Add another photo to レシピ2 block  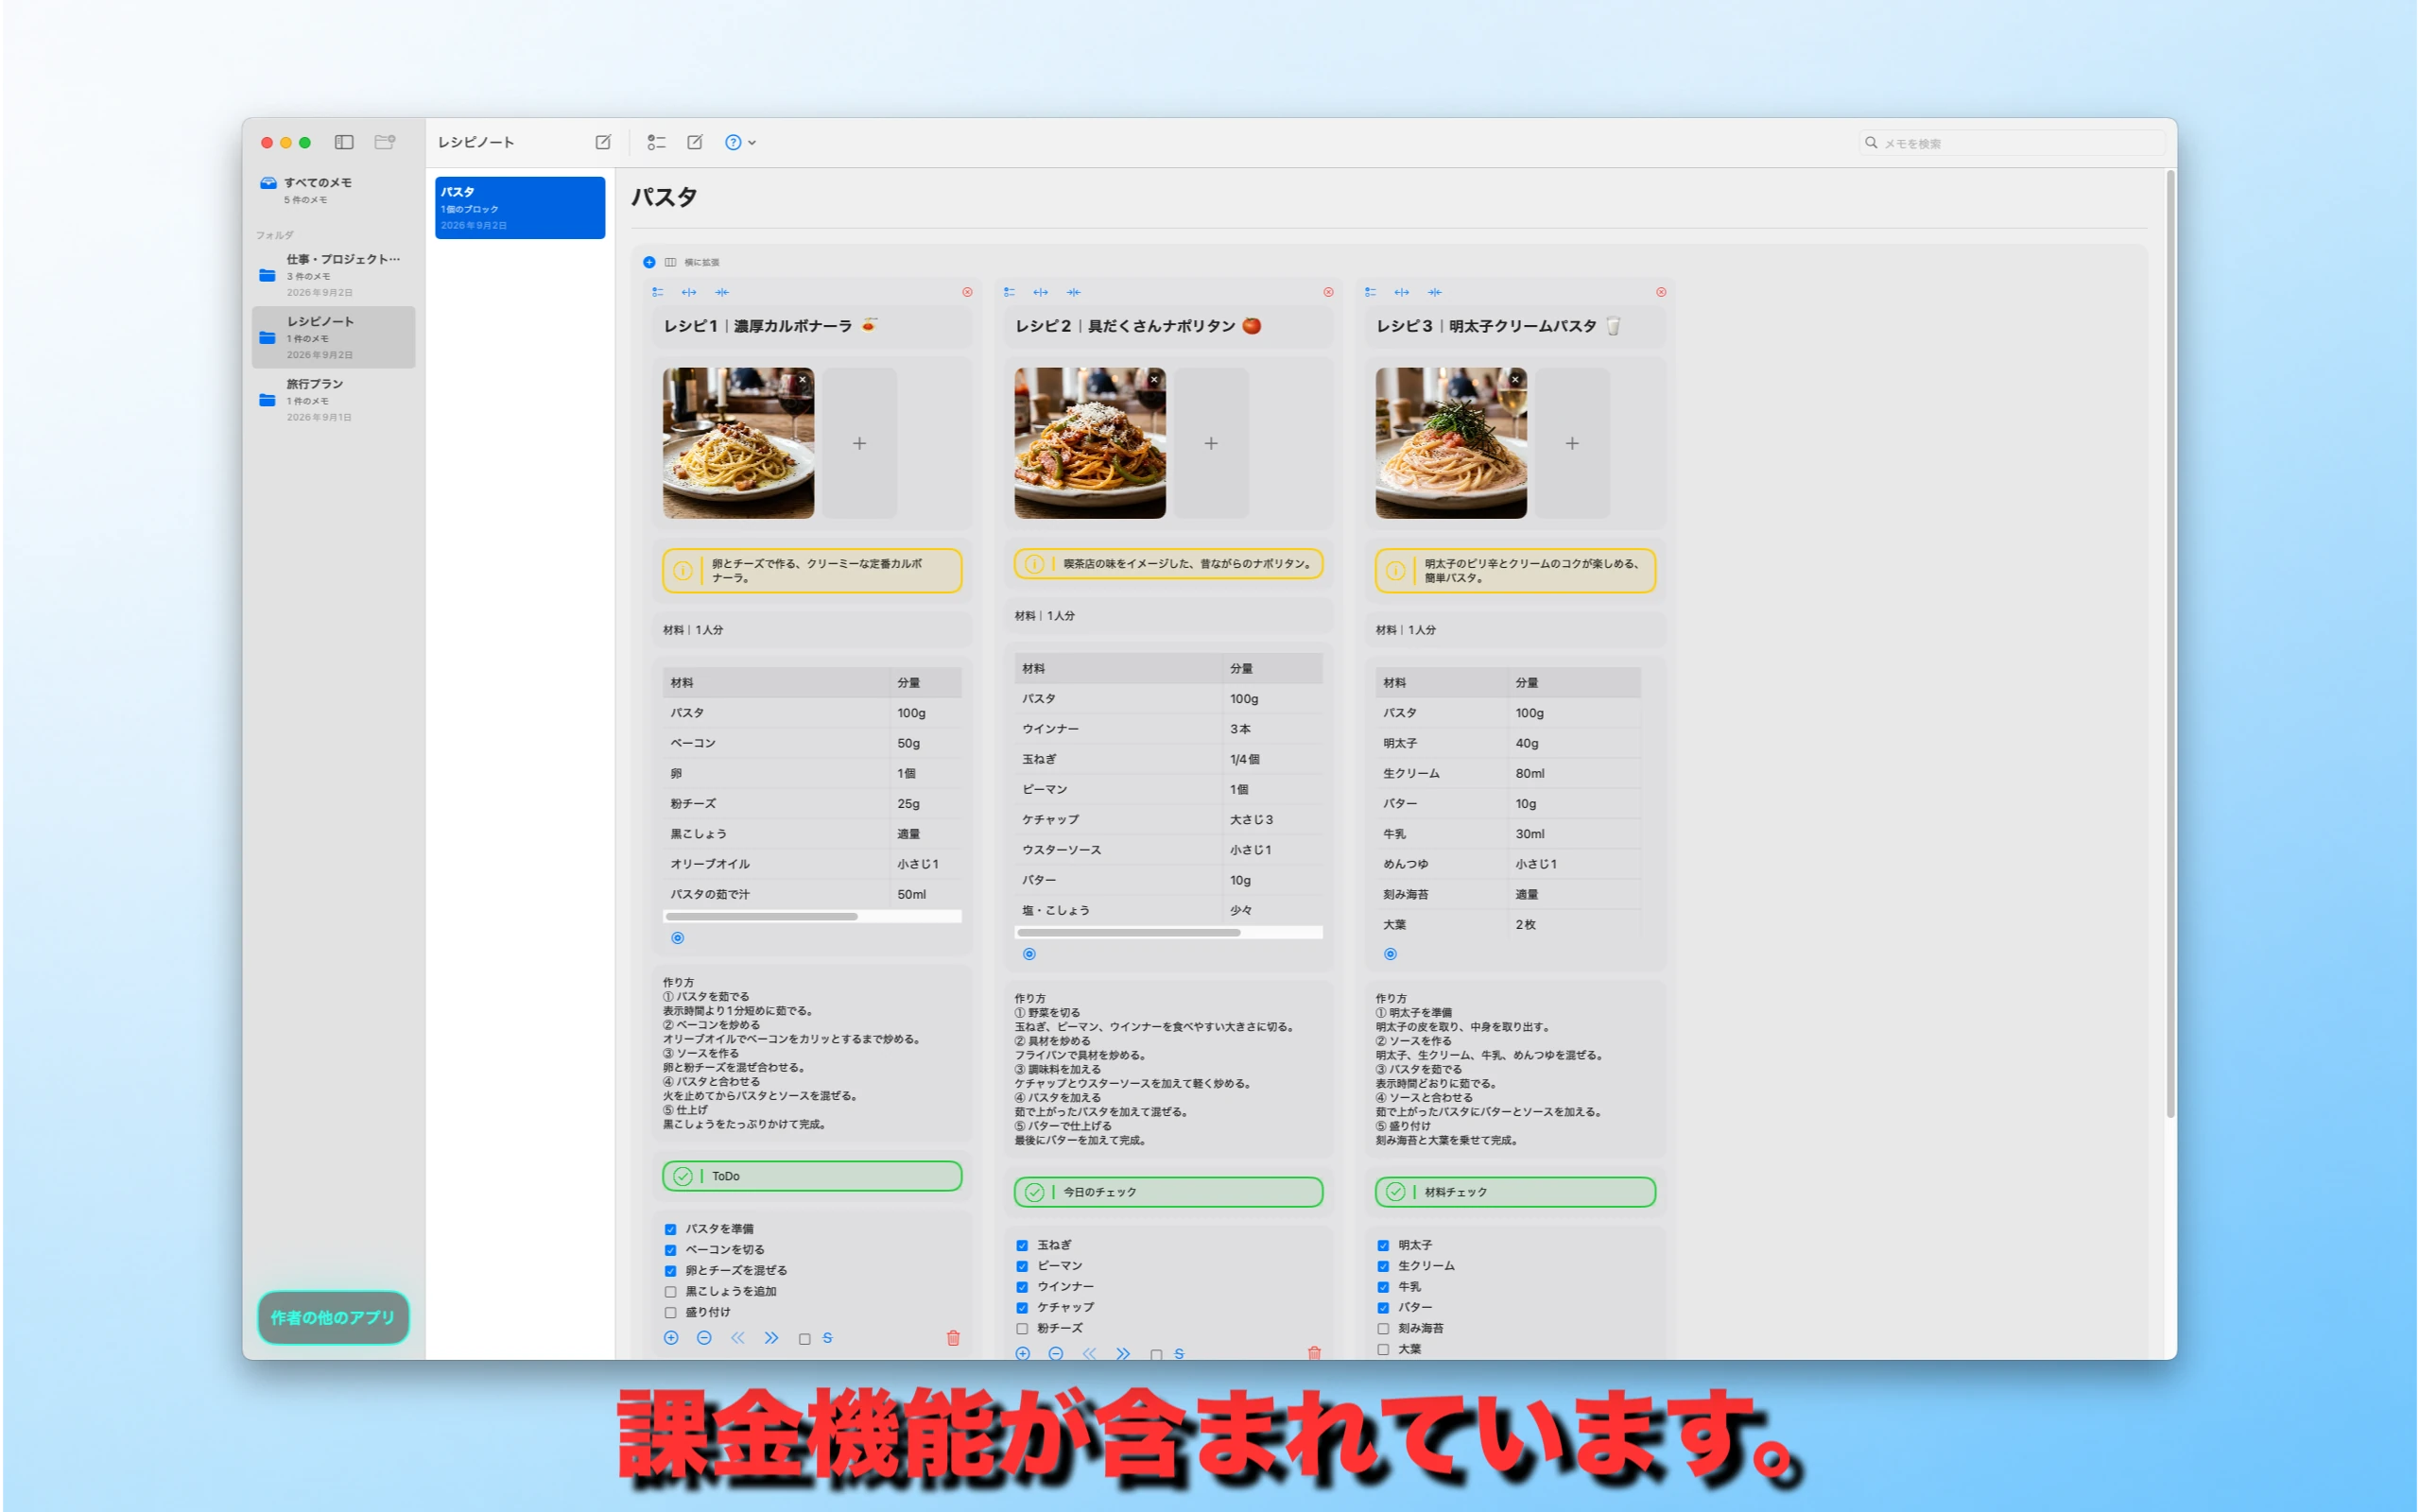coord(1211,443)
